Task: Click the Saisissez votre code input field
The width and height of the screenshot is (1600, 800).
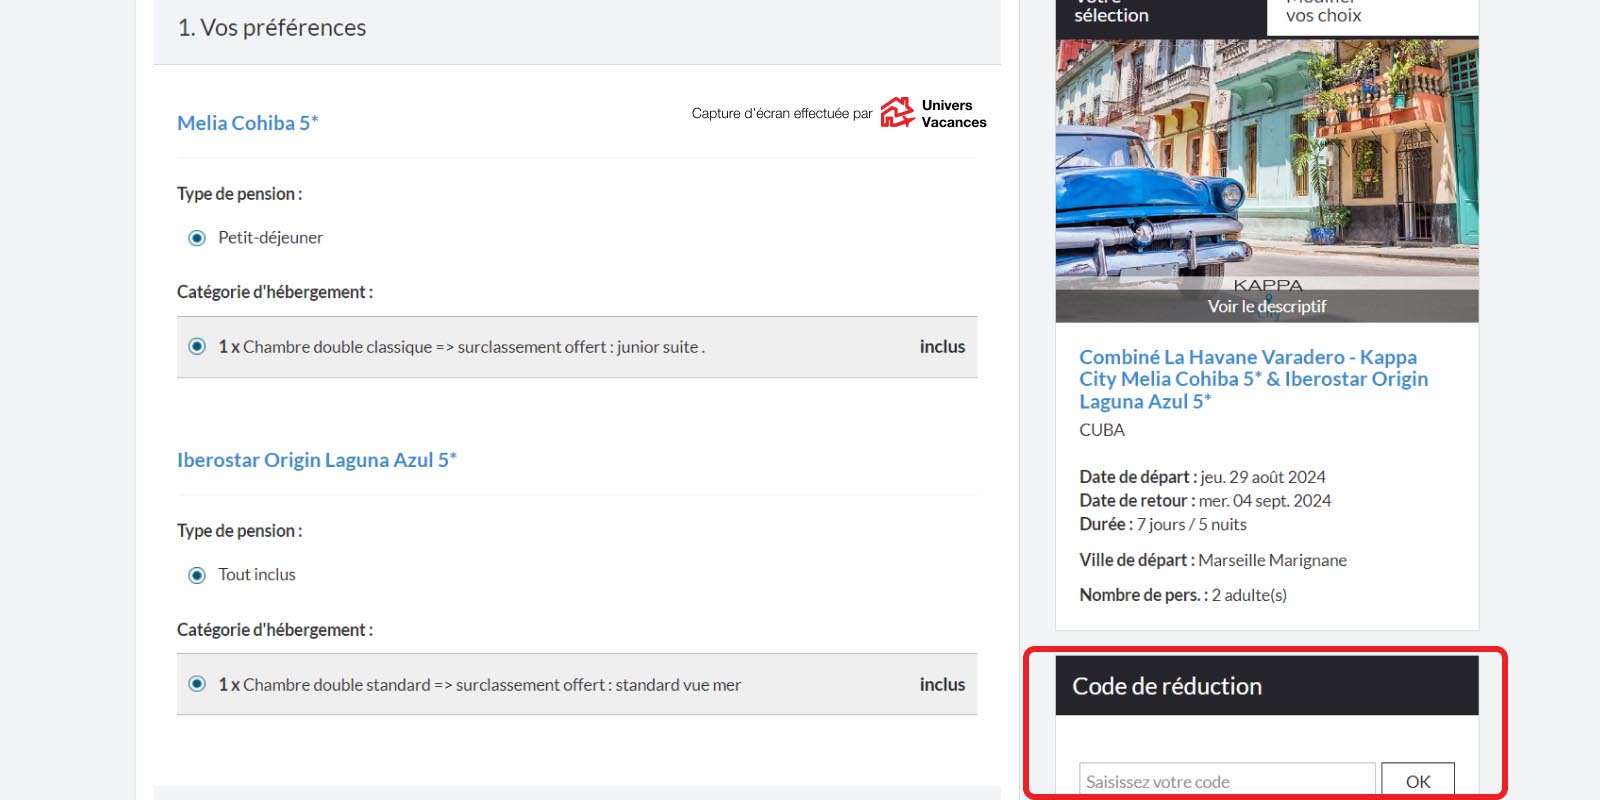Action: [x=1226, y=781]
